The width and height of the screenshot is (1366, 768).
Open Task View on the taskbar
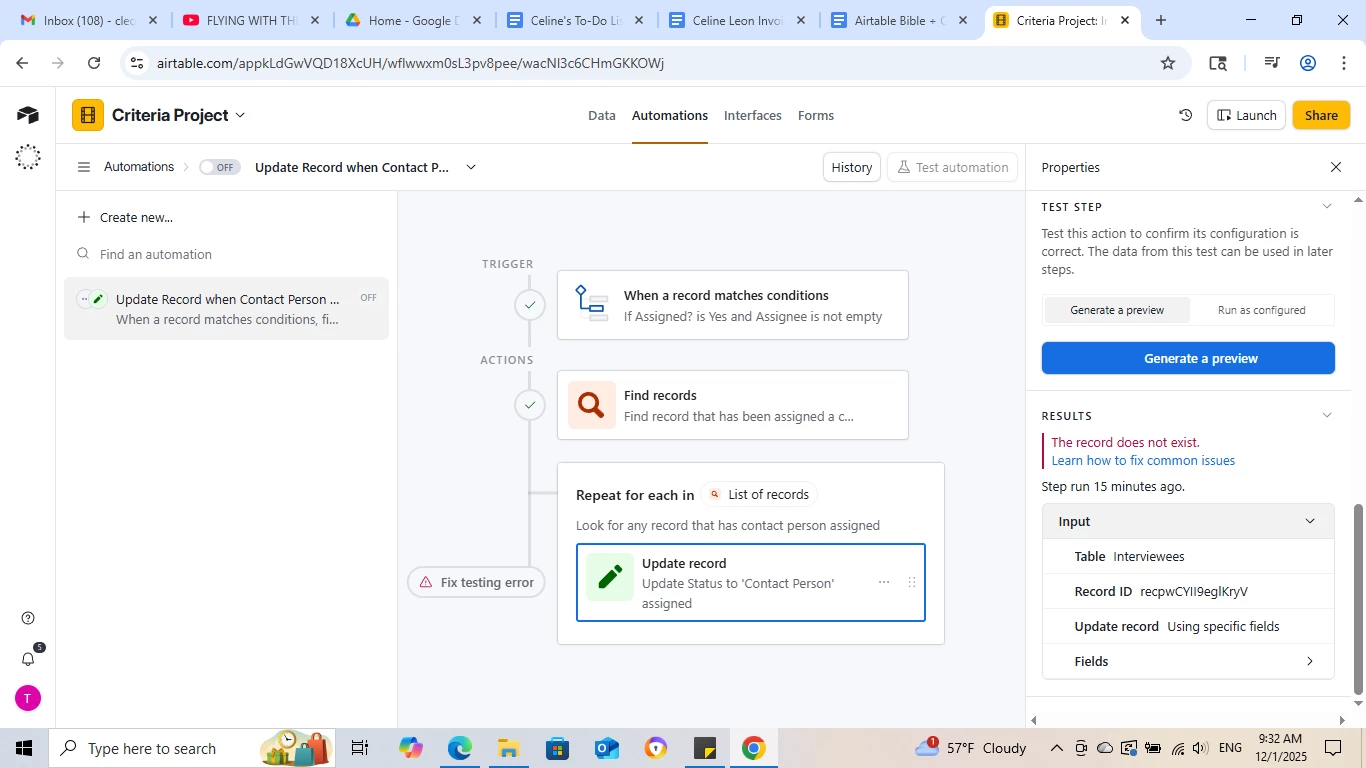pos(360,748)
